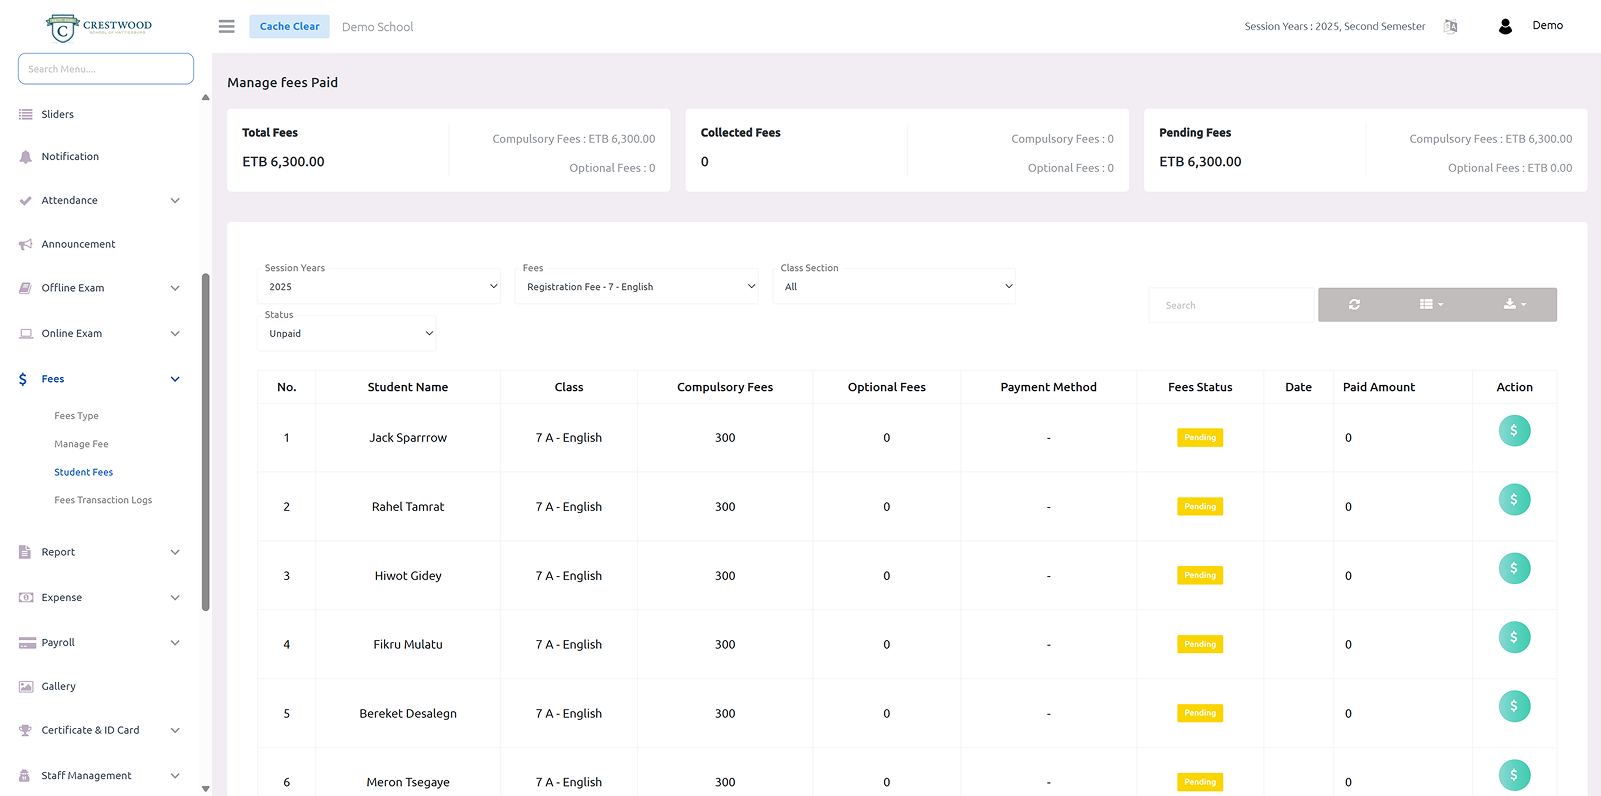Click pay fee icon for Hiwot Gidey
1601x796 pixels.
pyautogui.click(x=1513, y=569)
